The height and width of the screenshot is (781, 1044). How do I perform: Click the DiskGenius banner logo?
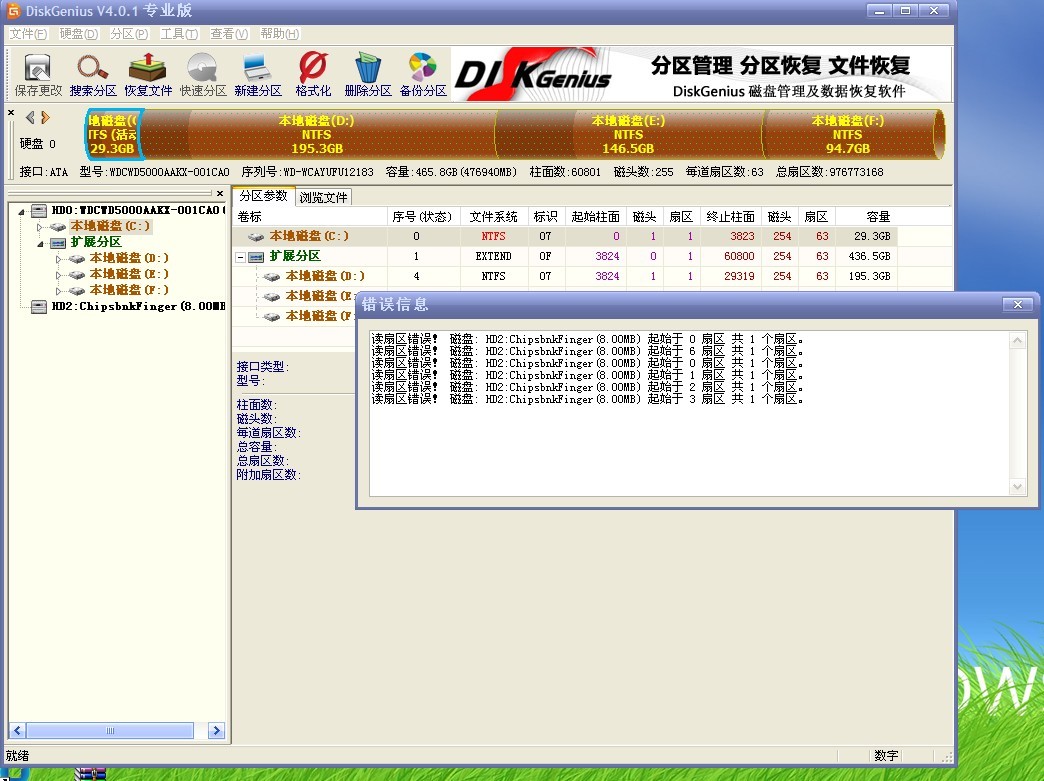[x=533, y=75]
